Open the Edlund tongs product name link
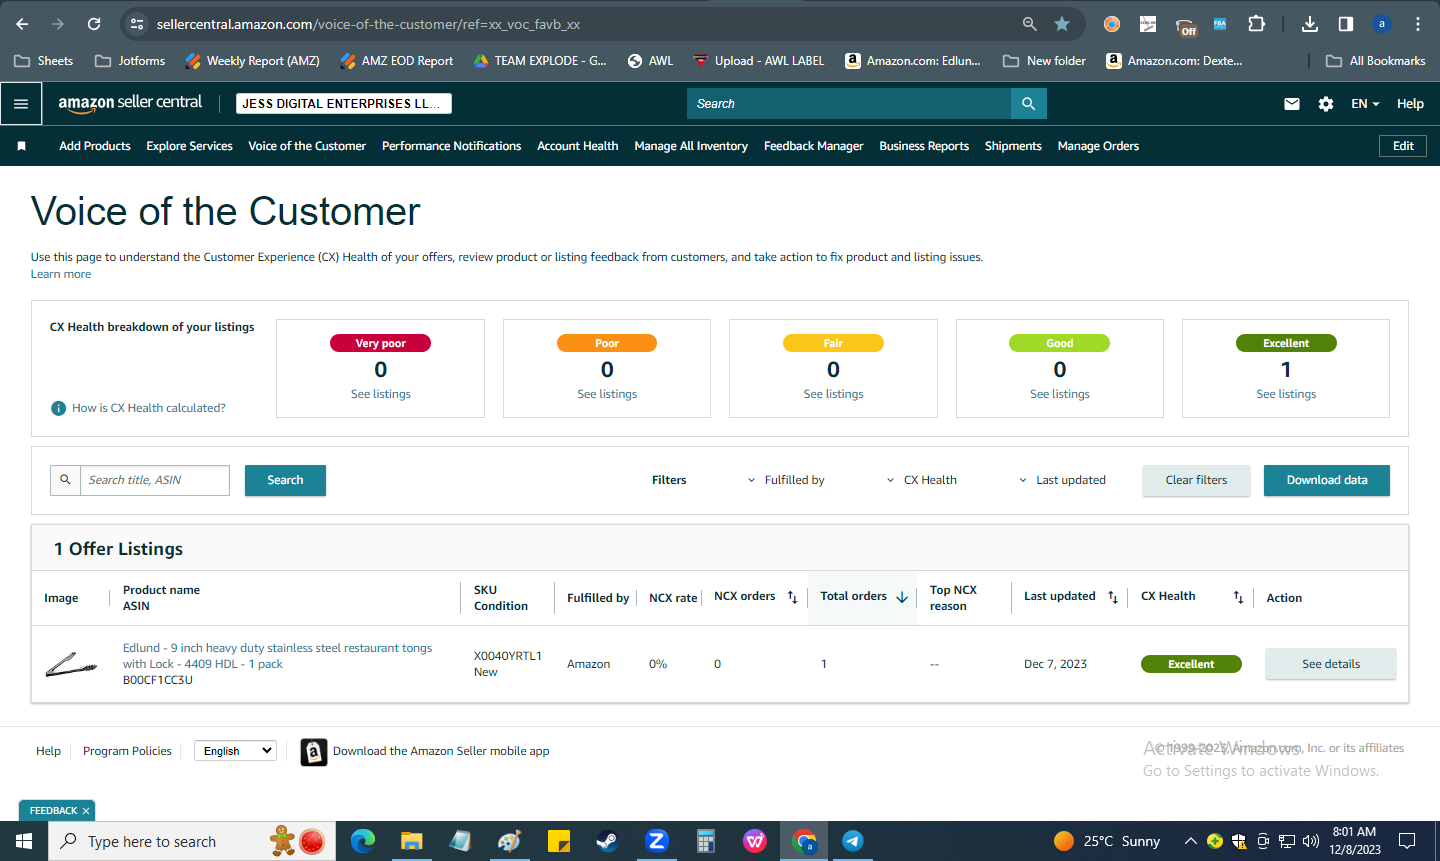This screenshot has width=1440, height=861. [277, 656]
